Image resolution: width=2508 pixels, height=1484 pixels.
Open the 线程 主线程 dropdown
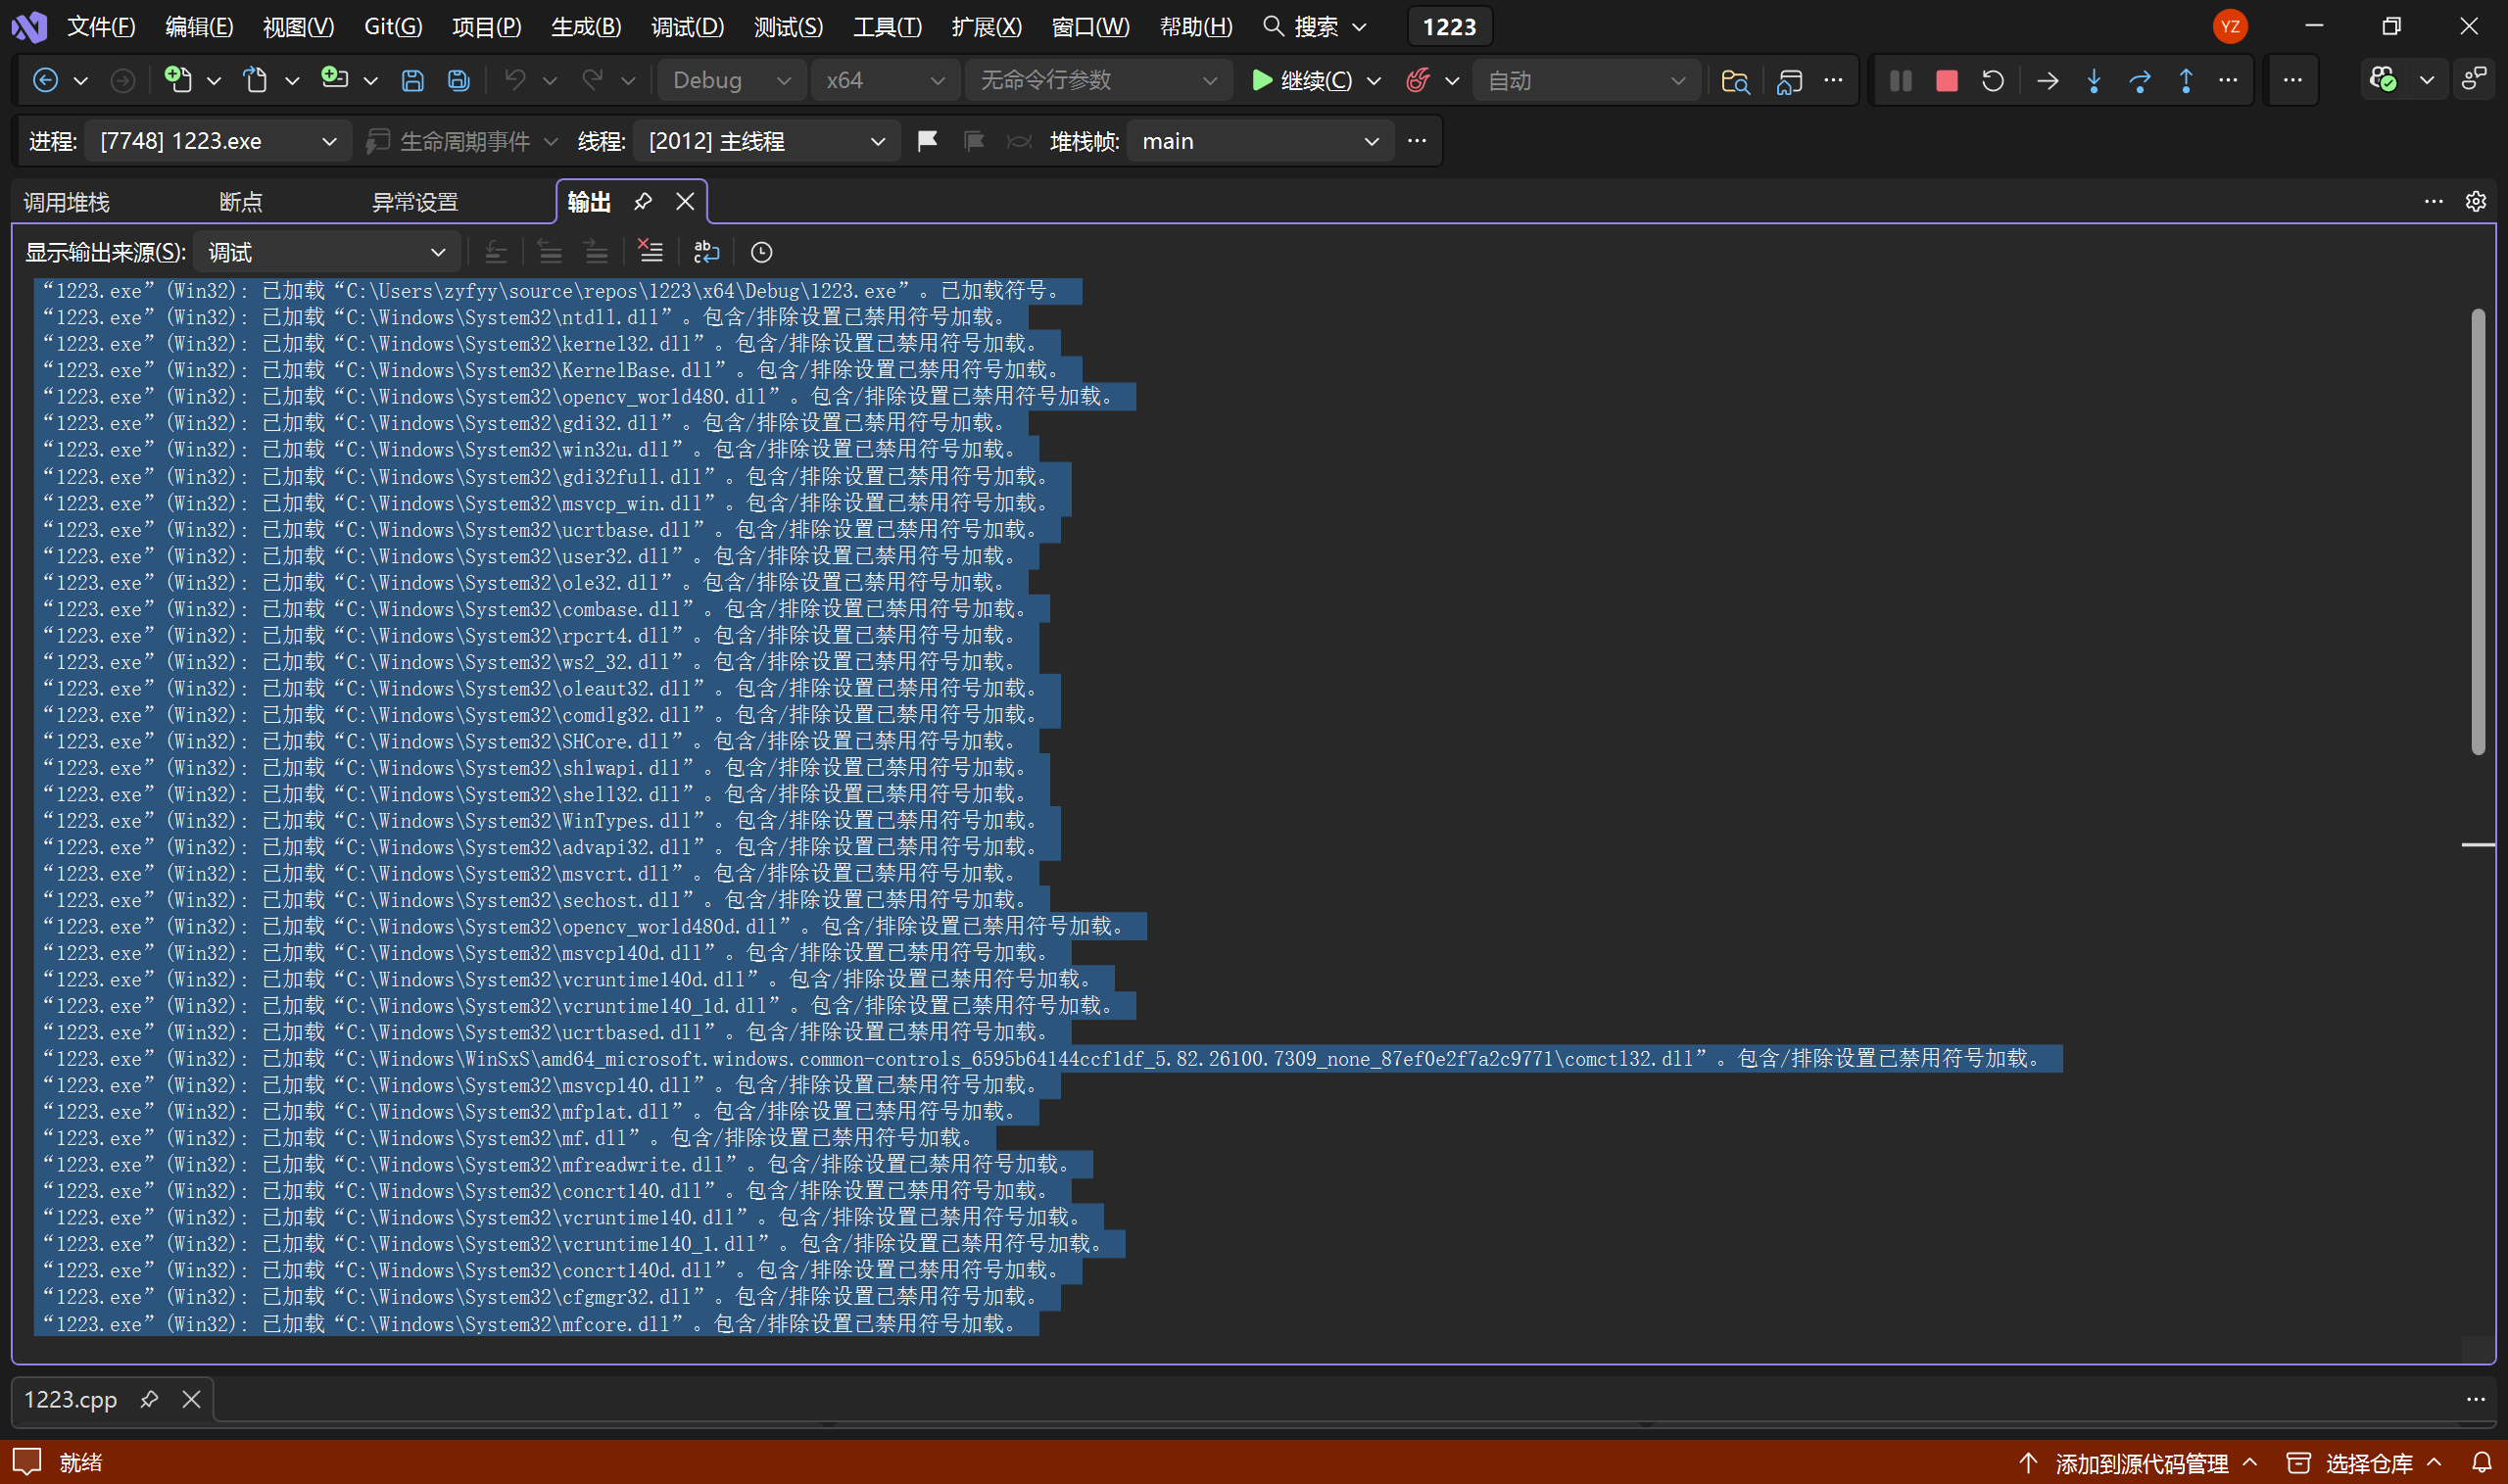point(766,142)
